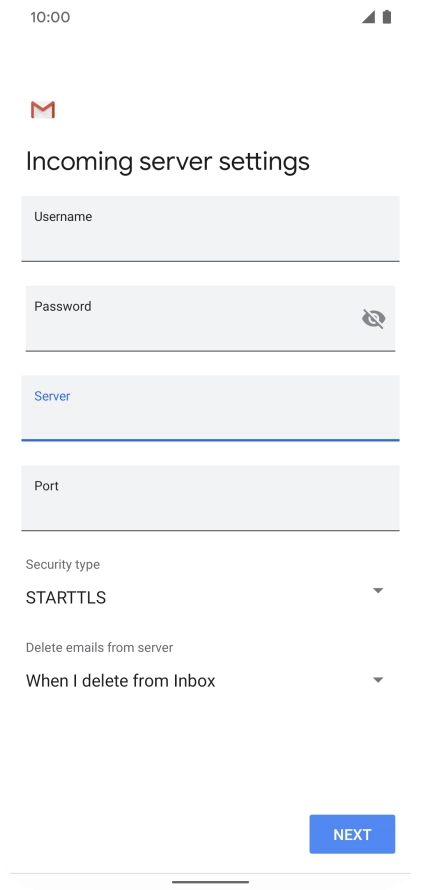
Task: Toggle password visibility eye icon
Action: pos(373,318)
